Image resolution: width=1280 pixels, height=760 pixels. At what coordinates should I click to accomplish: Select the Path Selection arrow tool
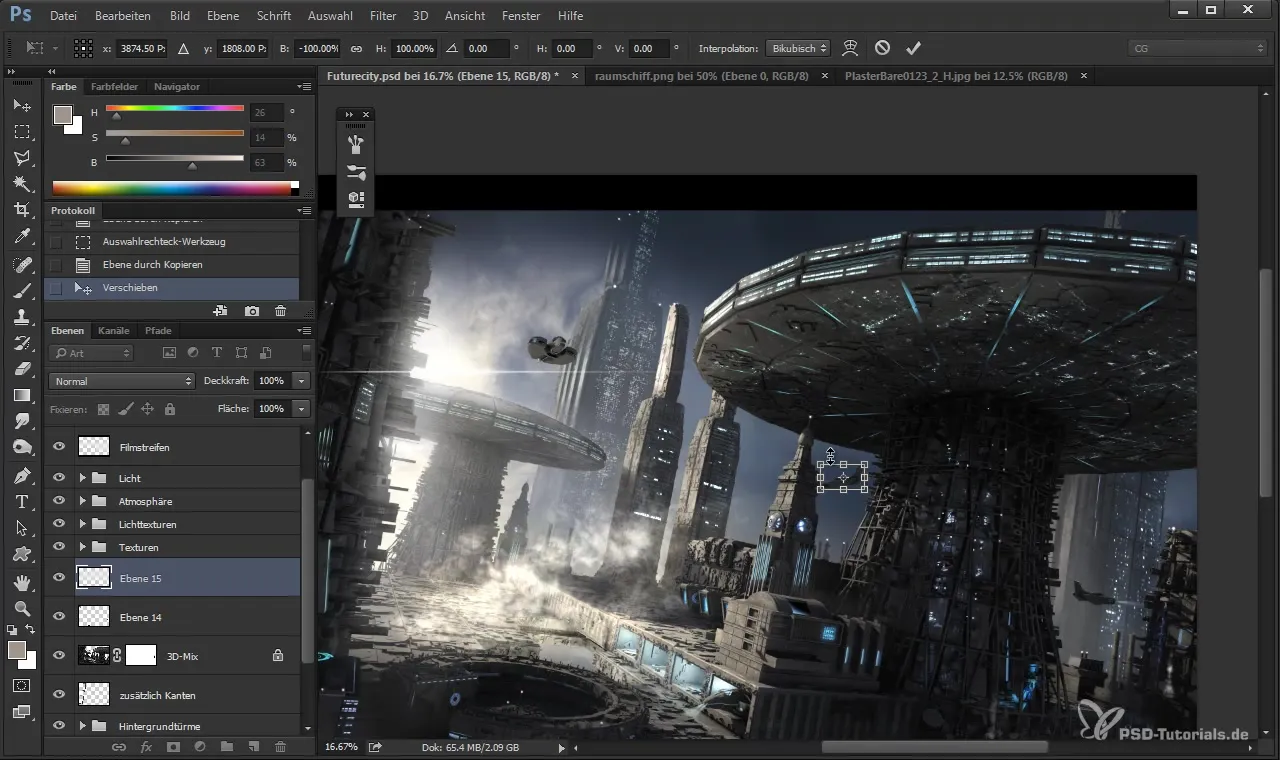(22, 527)
